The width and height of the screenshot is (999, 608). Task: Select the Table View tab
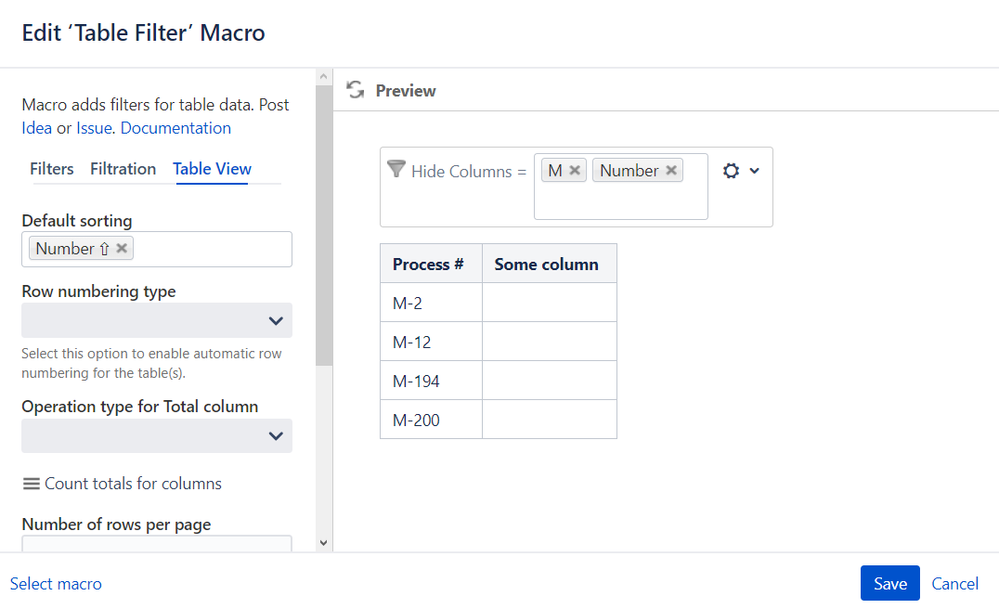pyautogui.click(x=212, y=169)
